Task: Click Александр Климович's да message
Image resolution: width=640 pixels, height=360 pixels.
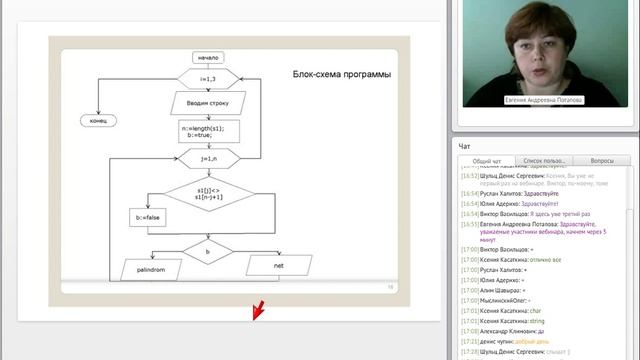Action: (x=502, y=331)
